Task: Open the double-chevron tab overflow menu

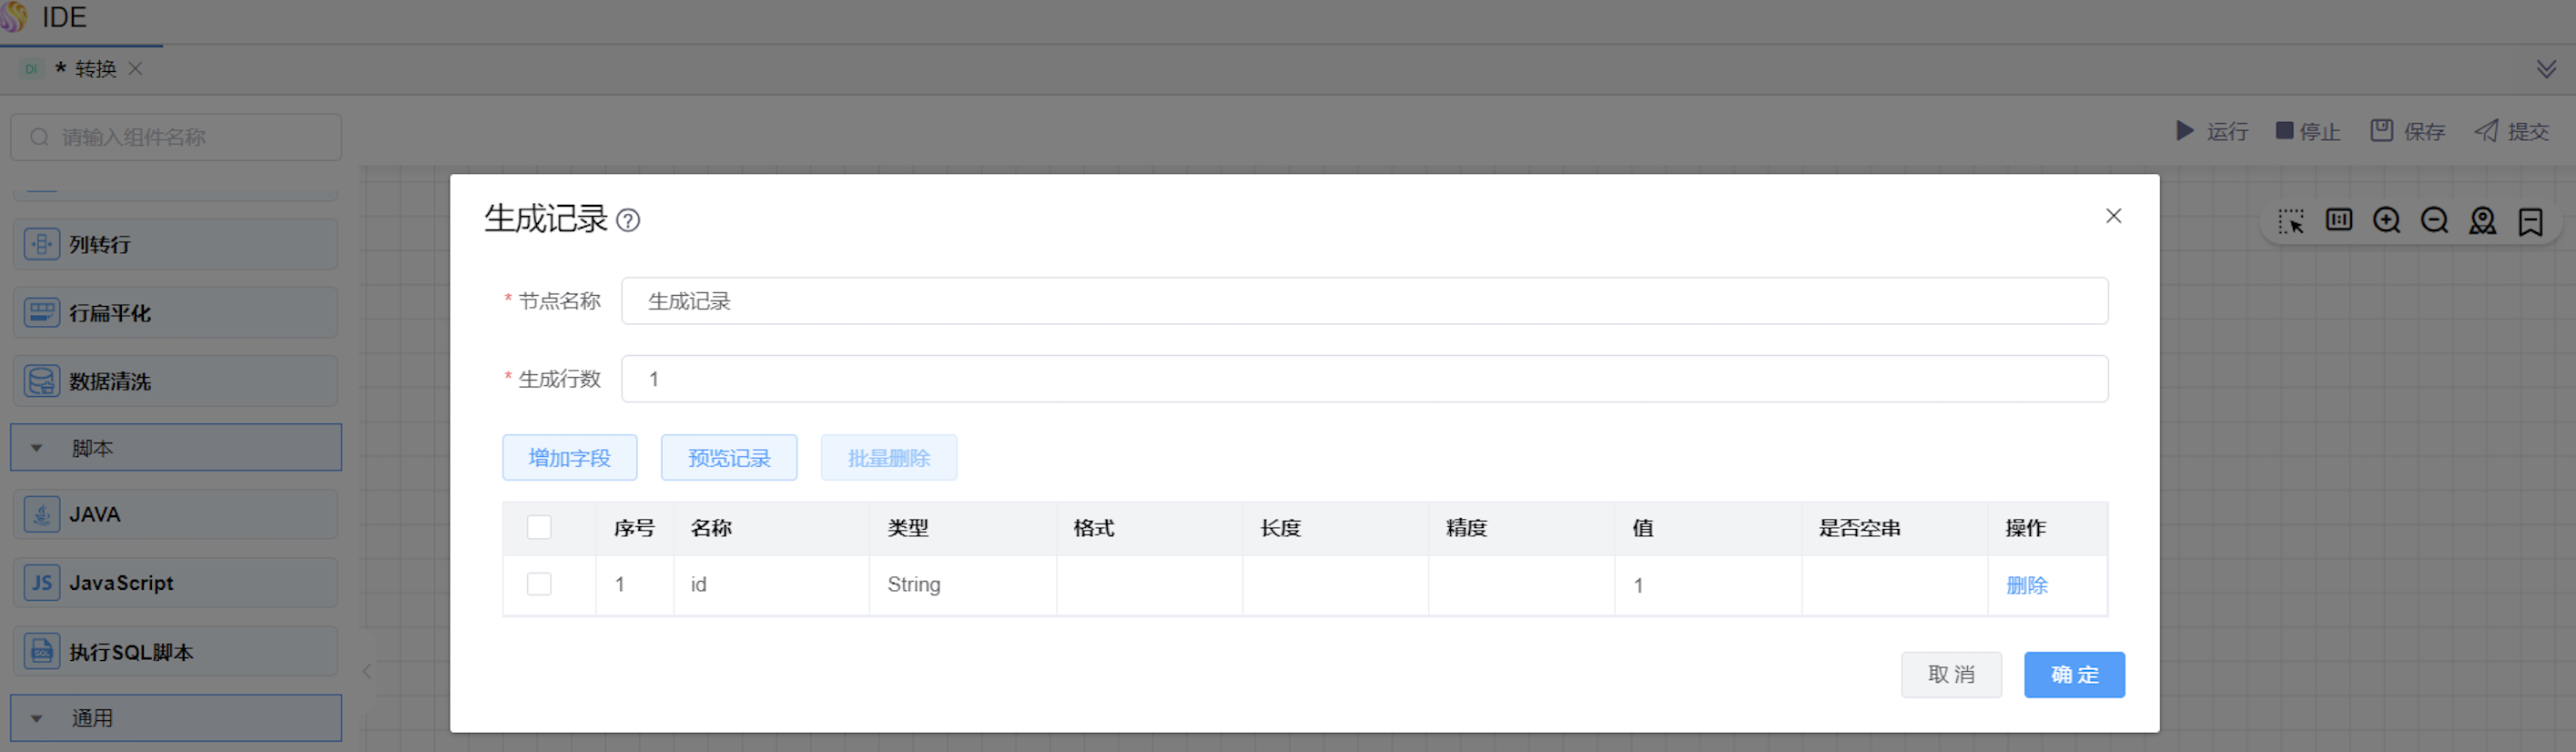Action: 2546,69
